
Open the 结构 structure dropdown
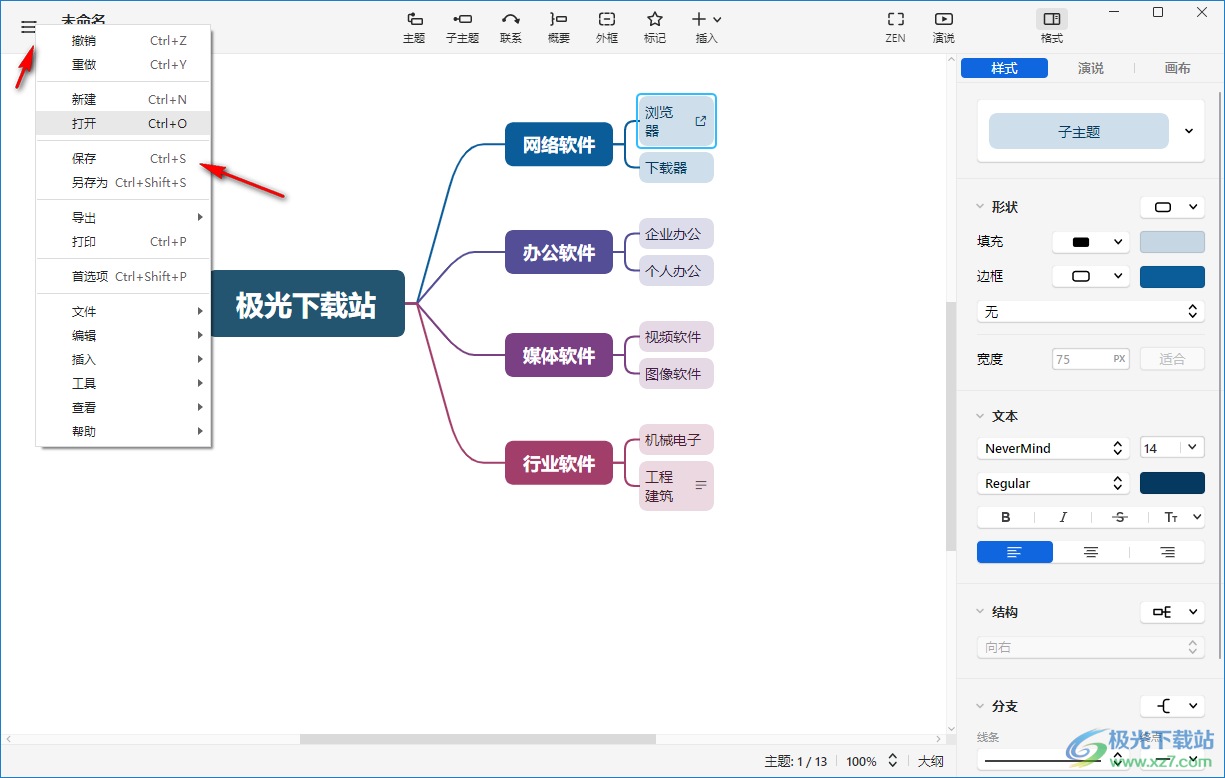[1172, 612]
